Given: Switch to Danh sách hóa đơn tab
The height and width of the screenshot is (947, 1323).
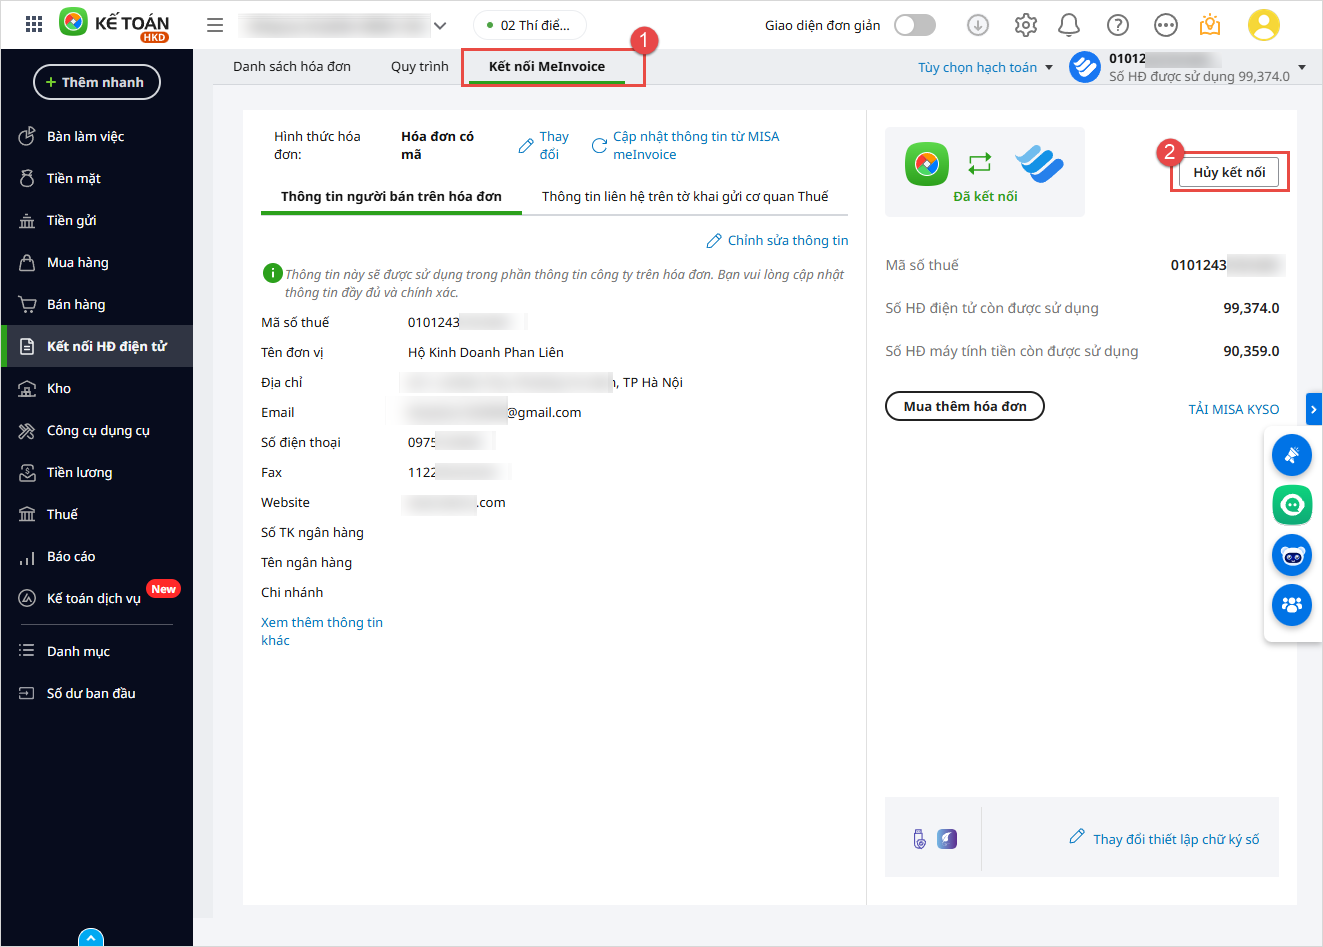Looking at the screenshot, I should point(292,66).
